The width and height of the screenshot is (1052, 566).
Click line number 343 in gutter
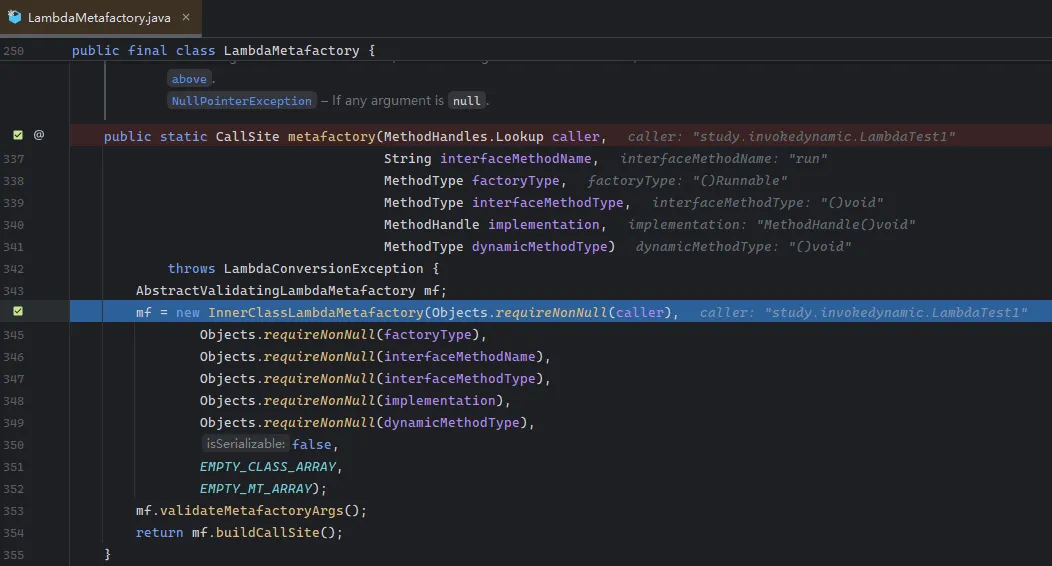[13, 291]
